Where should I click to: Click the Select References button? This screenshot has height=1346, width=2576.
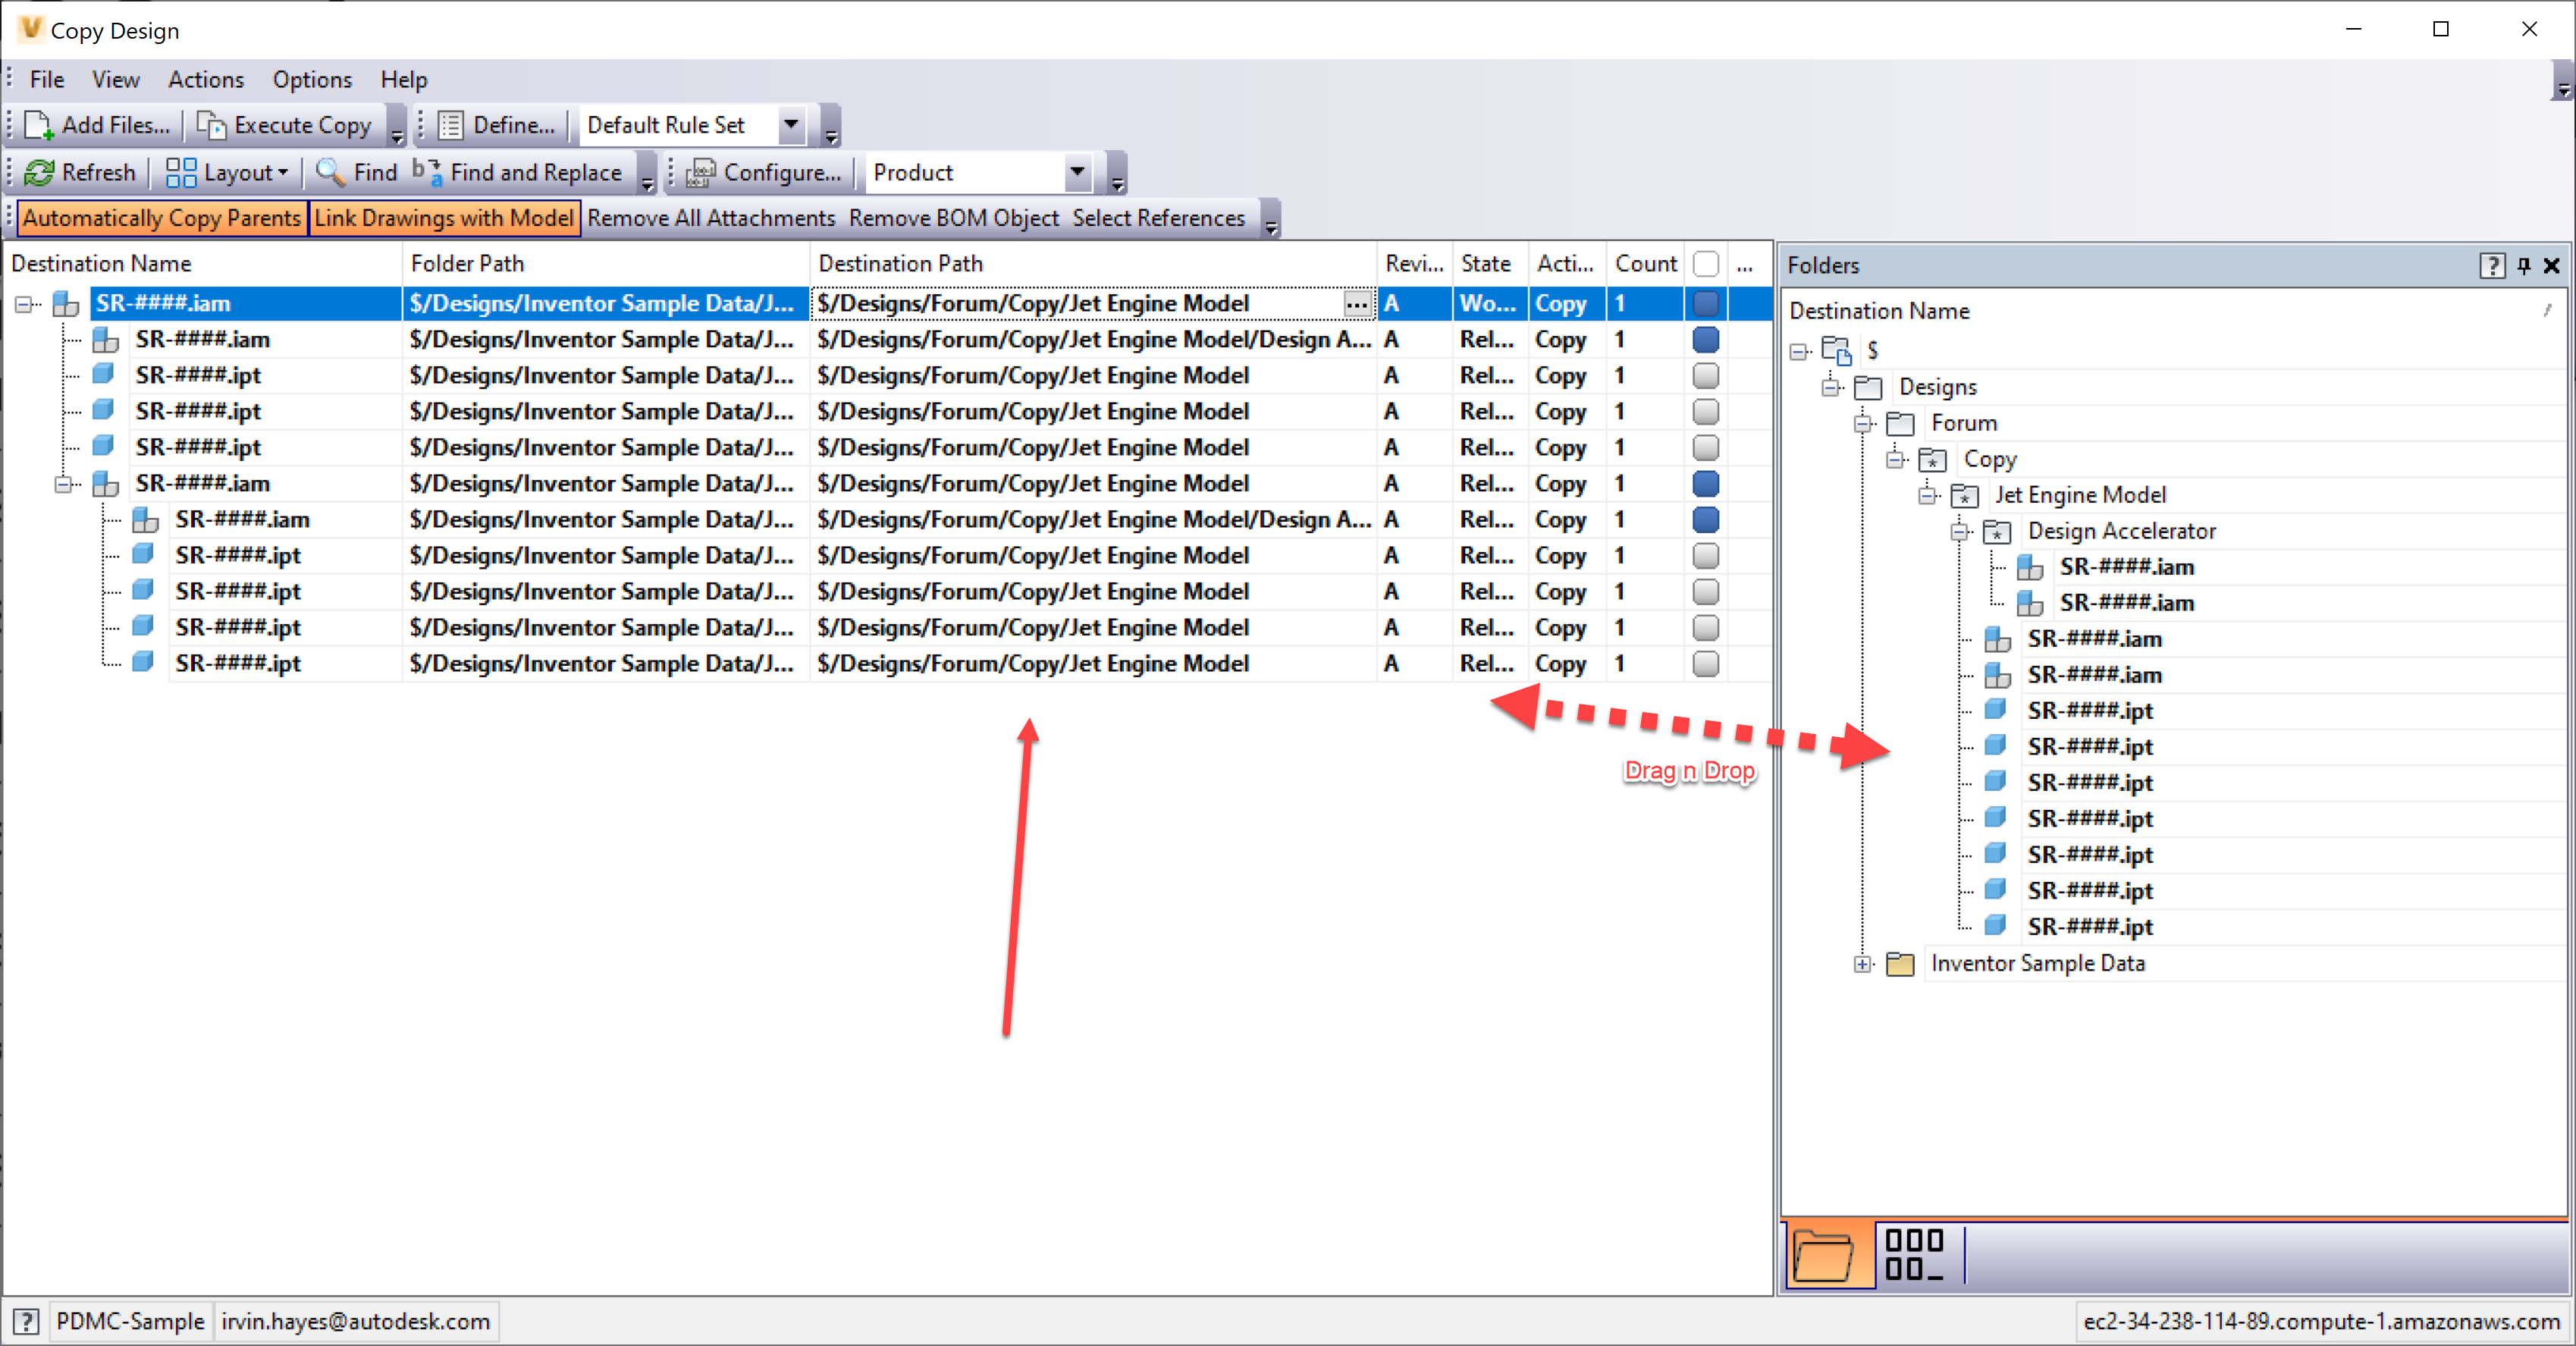coord(1158,217)
